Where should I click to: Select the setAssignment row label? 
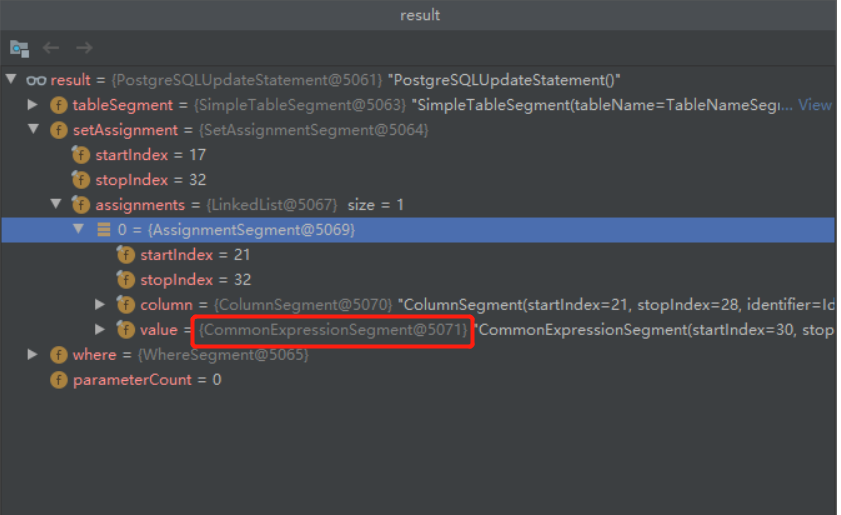pyautogui.click(x=125, y=130)
